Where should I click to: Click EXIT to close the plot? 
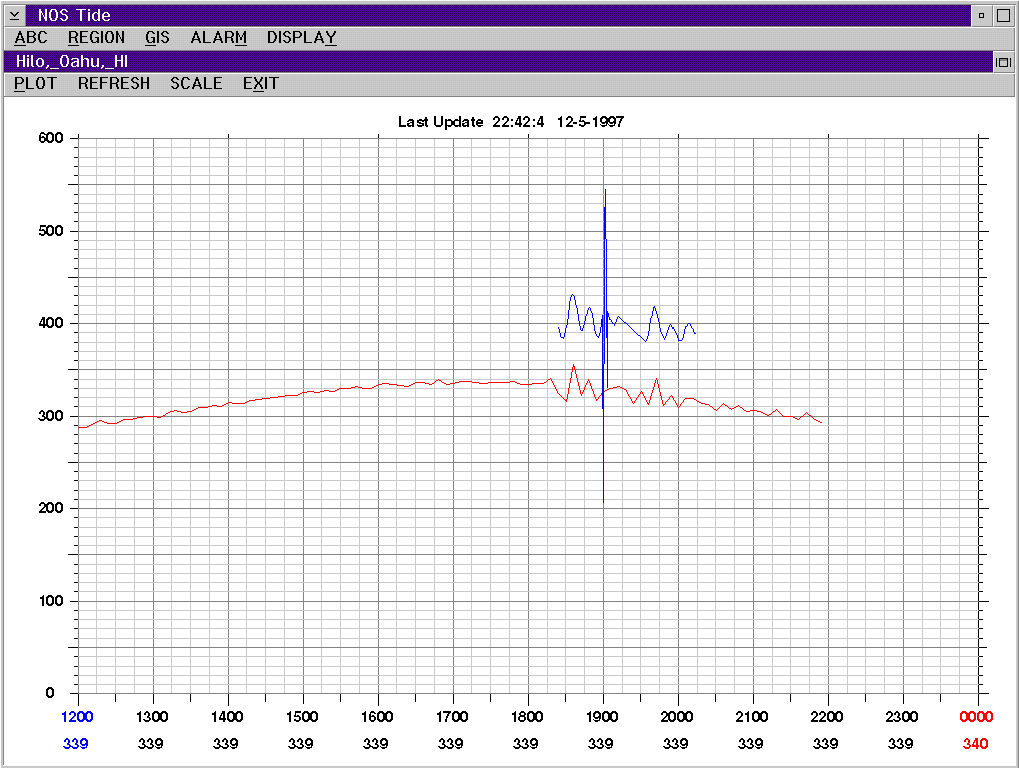[261, 84]
